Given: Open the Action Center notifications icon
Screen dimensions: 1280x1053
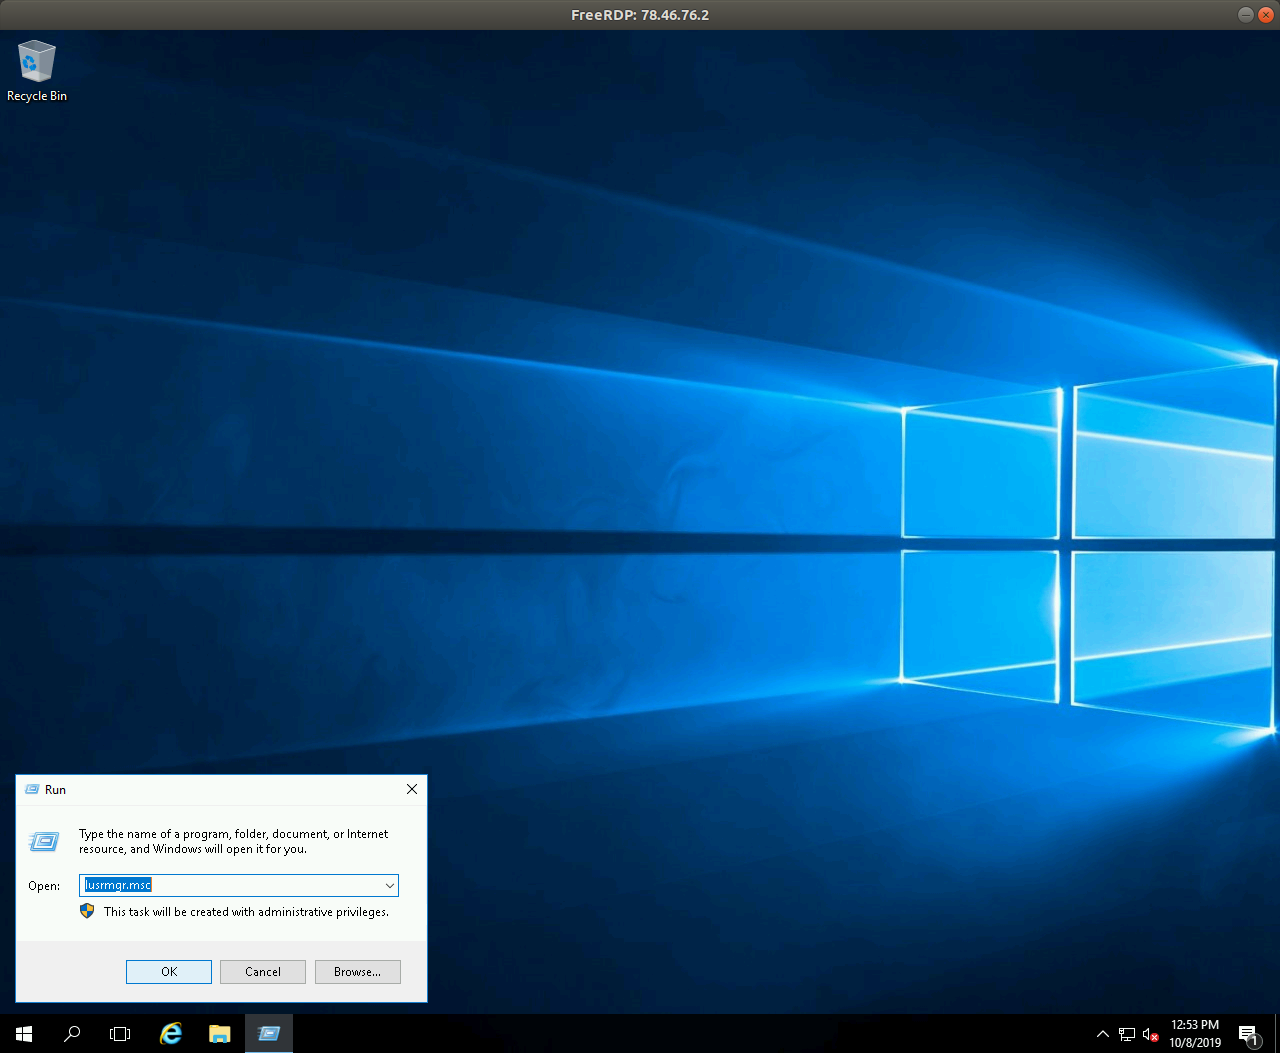Looking at the screenshot, I should pos(1248,1034).
